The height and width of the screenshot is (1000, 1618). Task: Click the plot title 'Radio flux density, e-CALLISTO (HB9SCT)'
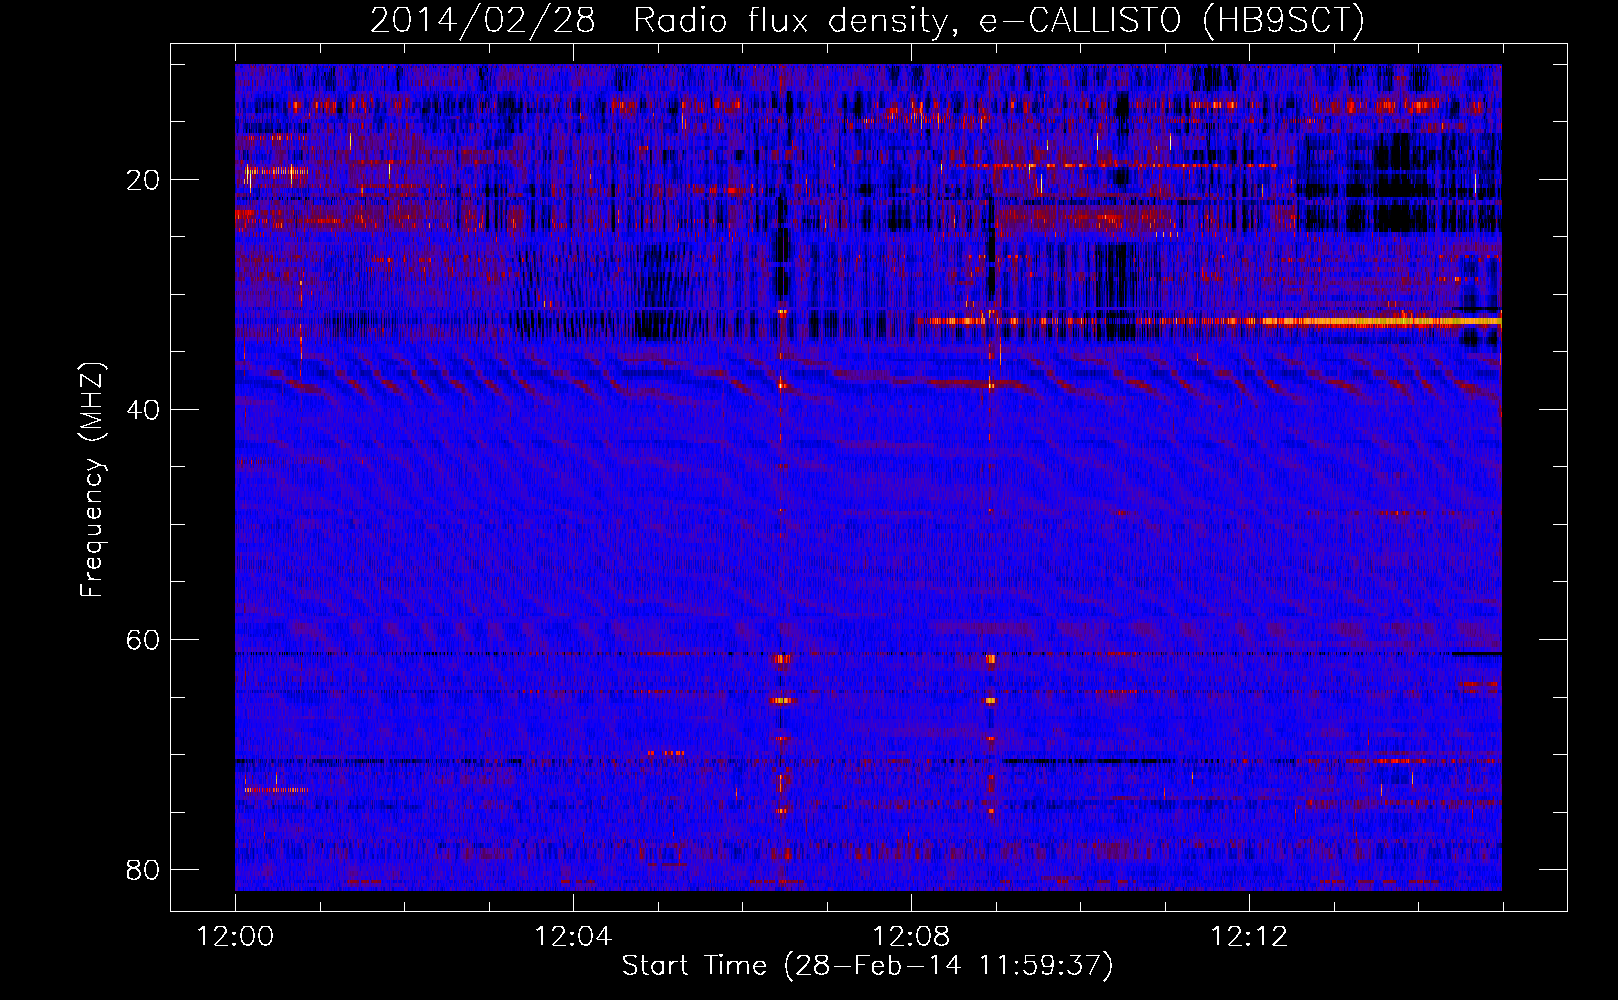[999, 20]
